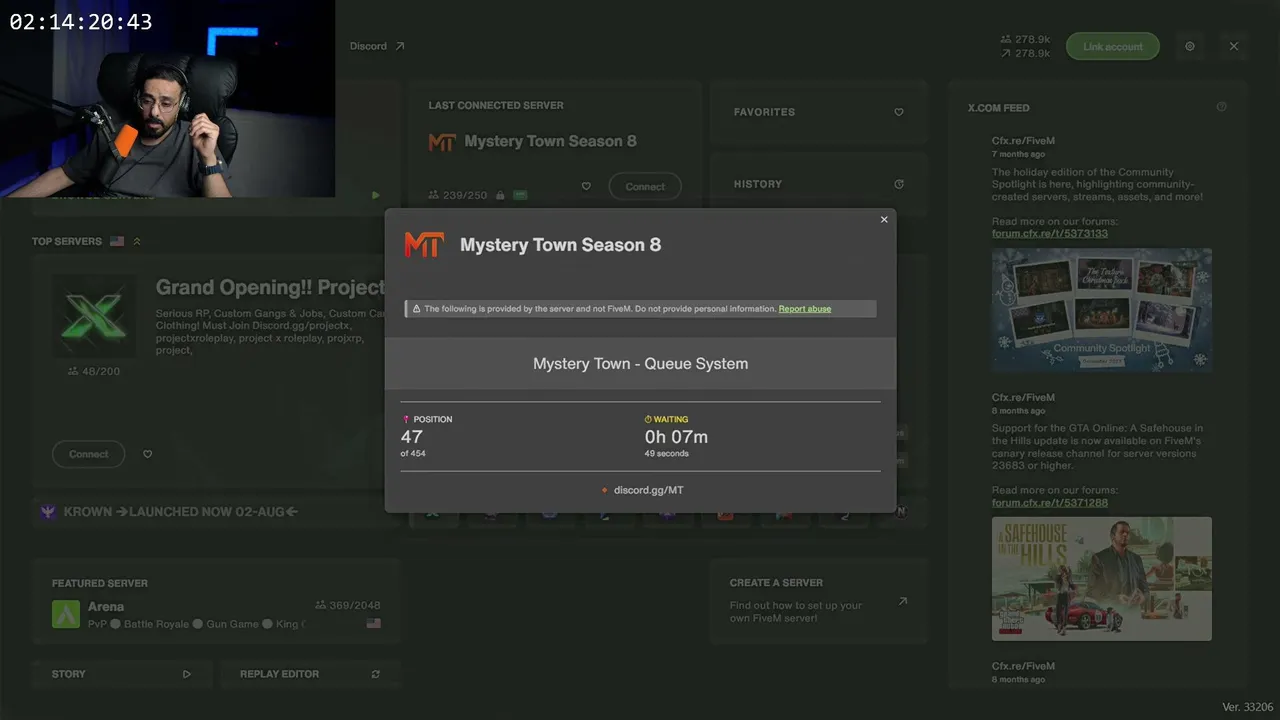Click the MT logo under Last Connected Server
The height and width of the screenshot is (720, 1280).
tap(442, 142)
